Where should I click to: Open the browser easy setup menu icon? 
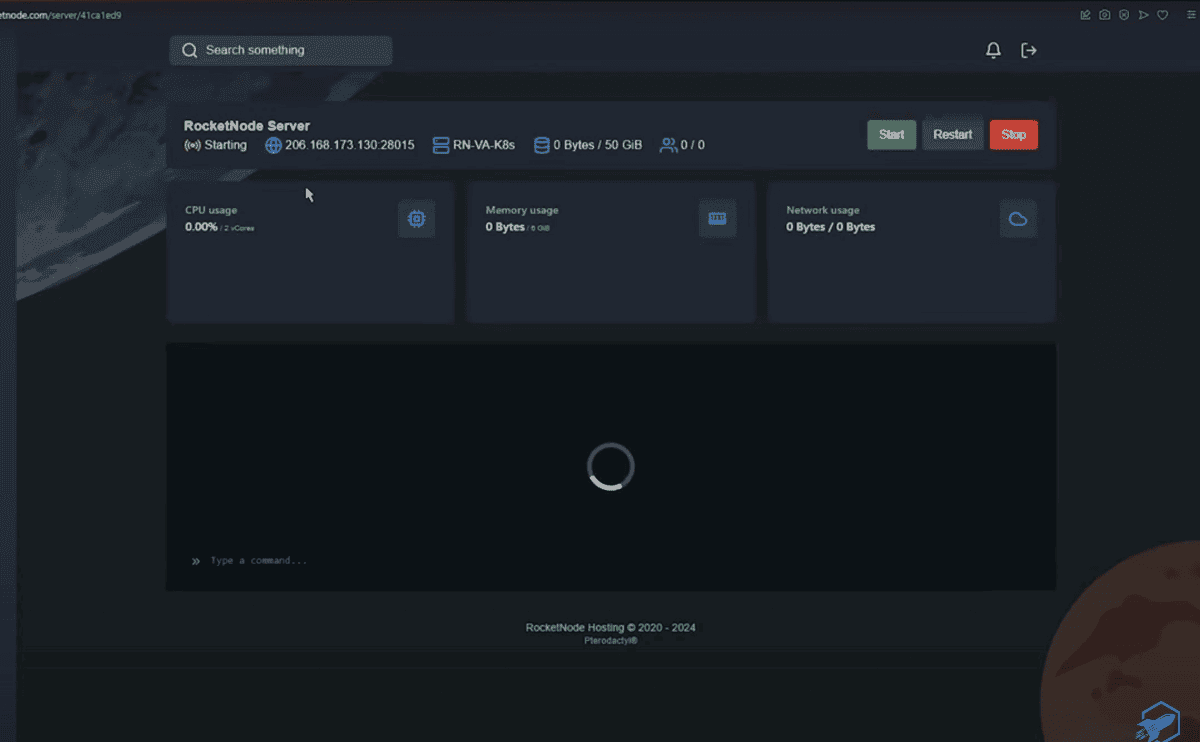(1190, 15)
